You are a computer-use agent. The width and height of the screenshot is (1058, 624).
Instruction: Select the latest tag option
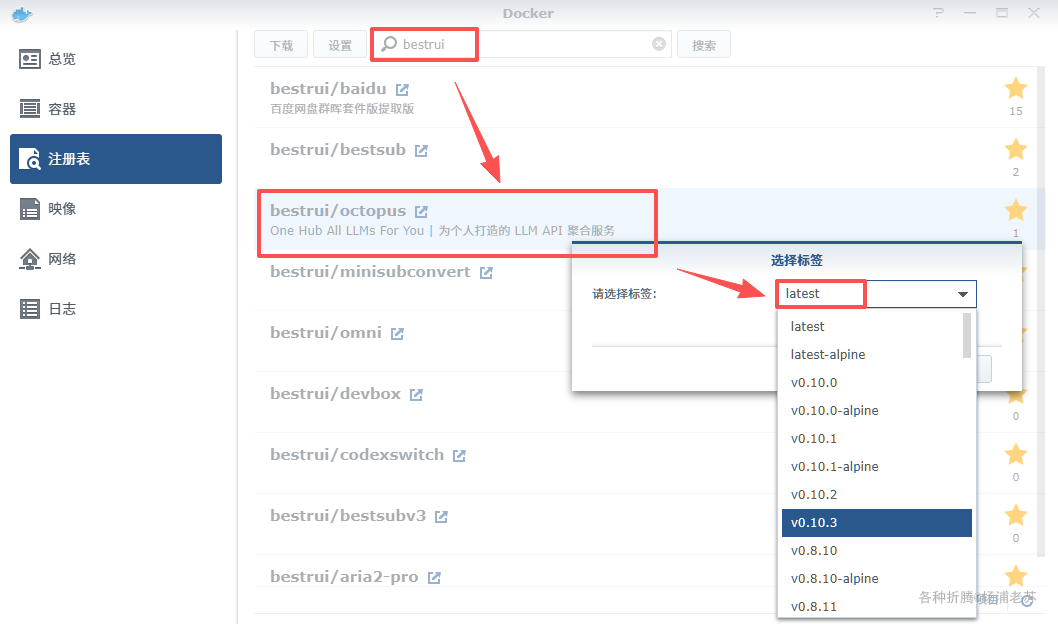click(876, 327)
